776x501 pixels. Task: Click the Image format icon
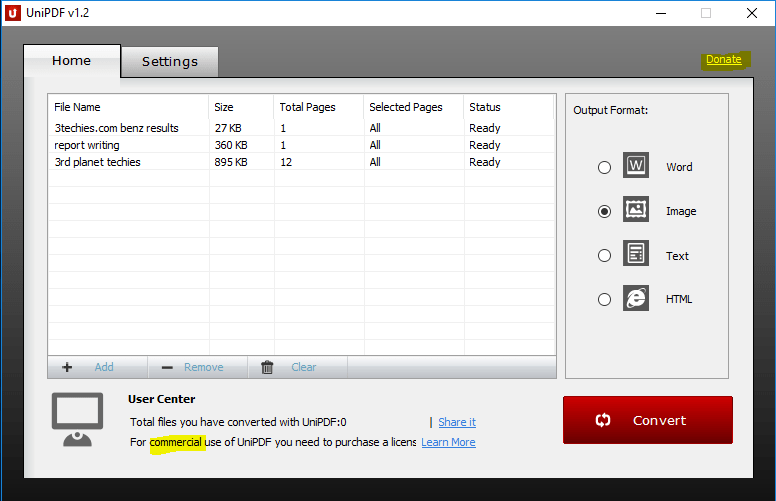coord(635,209)
